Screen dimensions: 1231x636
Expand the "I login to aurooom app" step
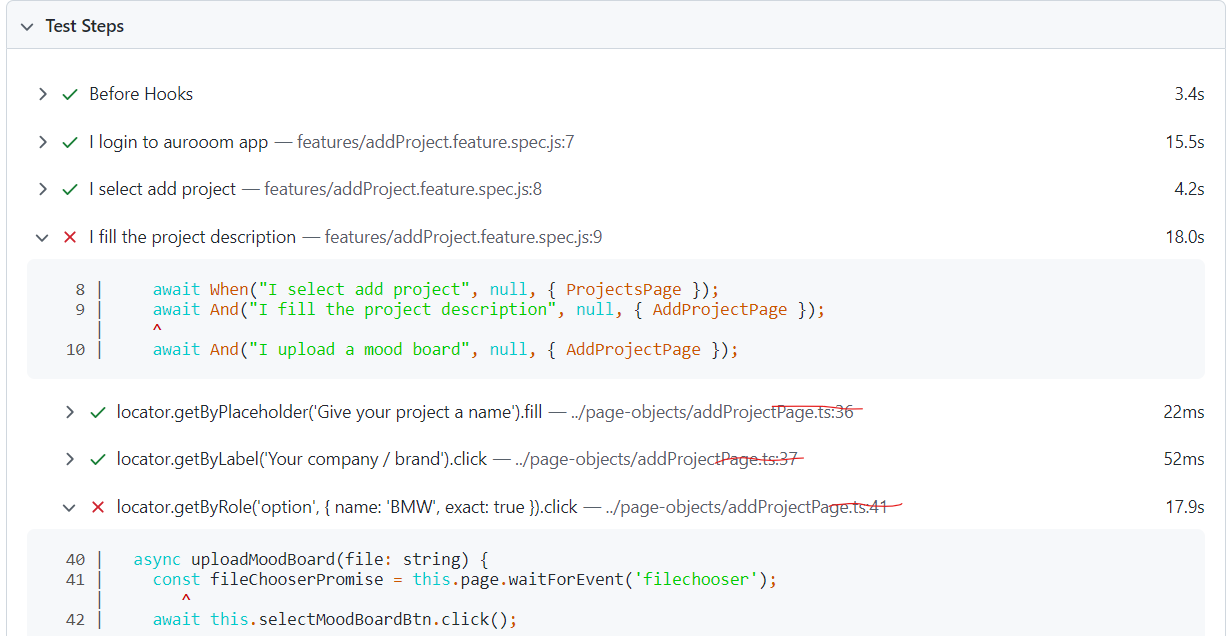[x=42, y=142]
